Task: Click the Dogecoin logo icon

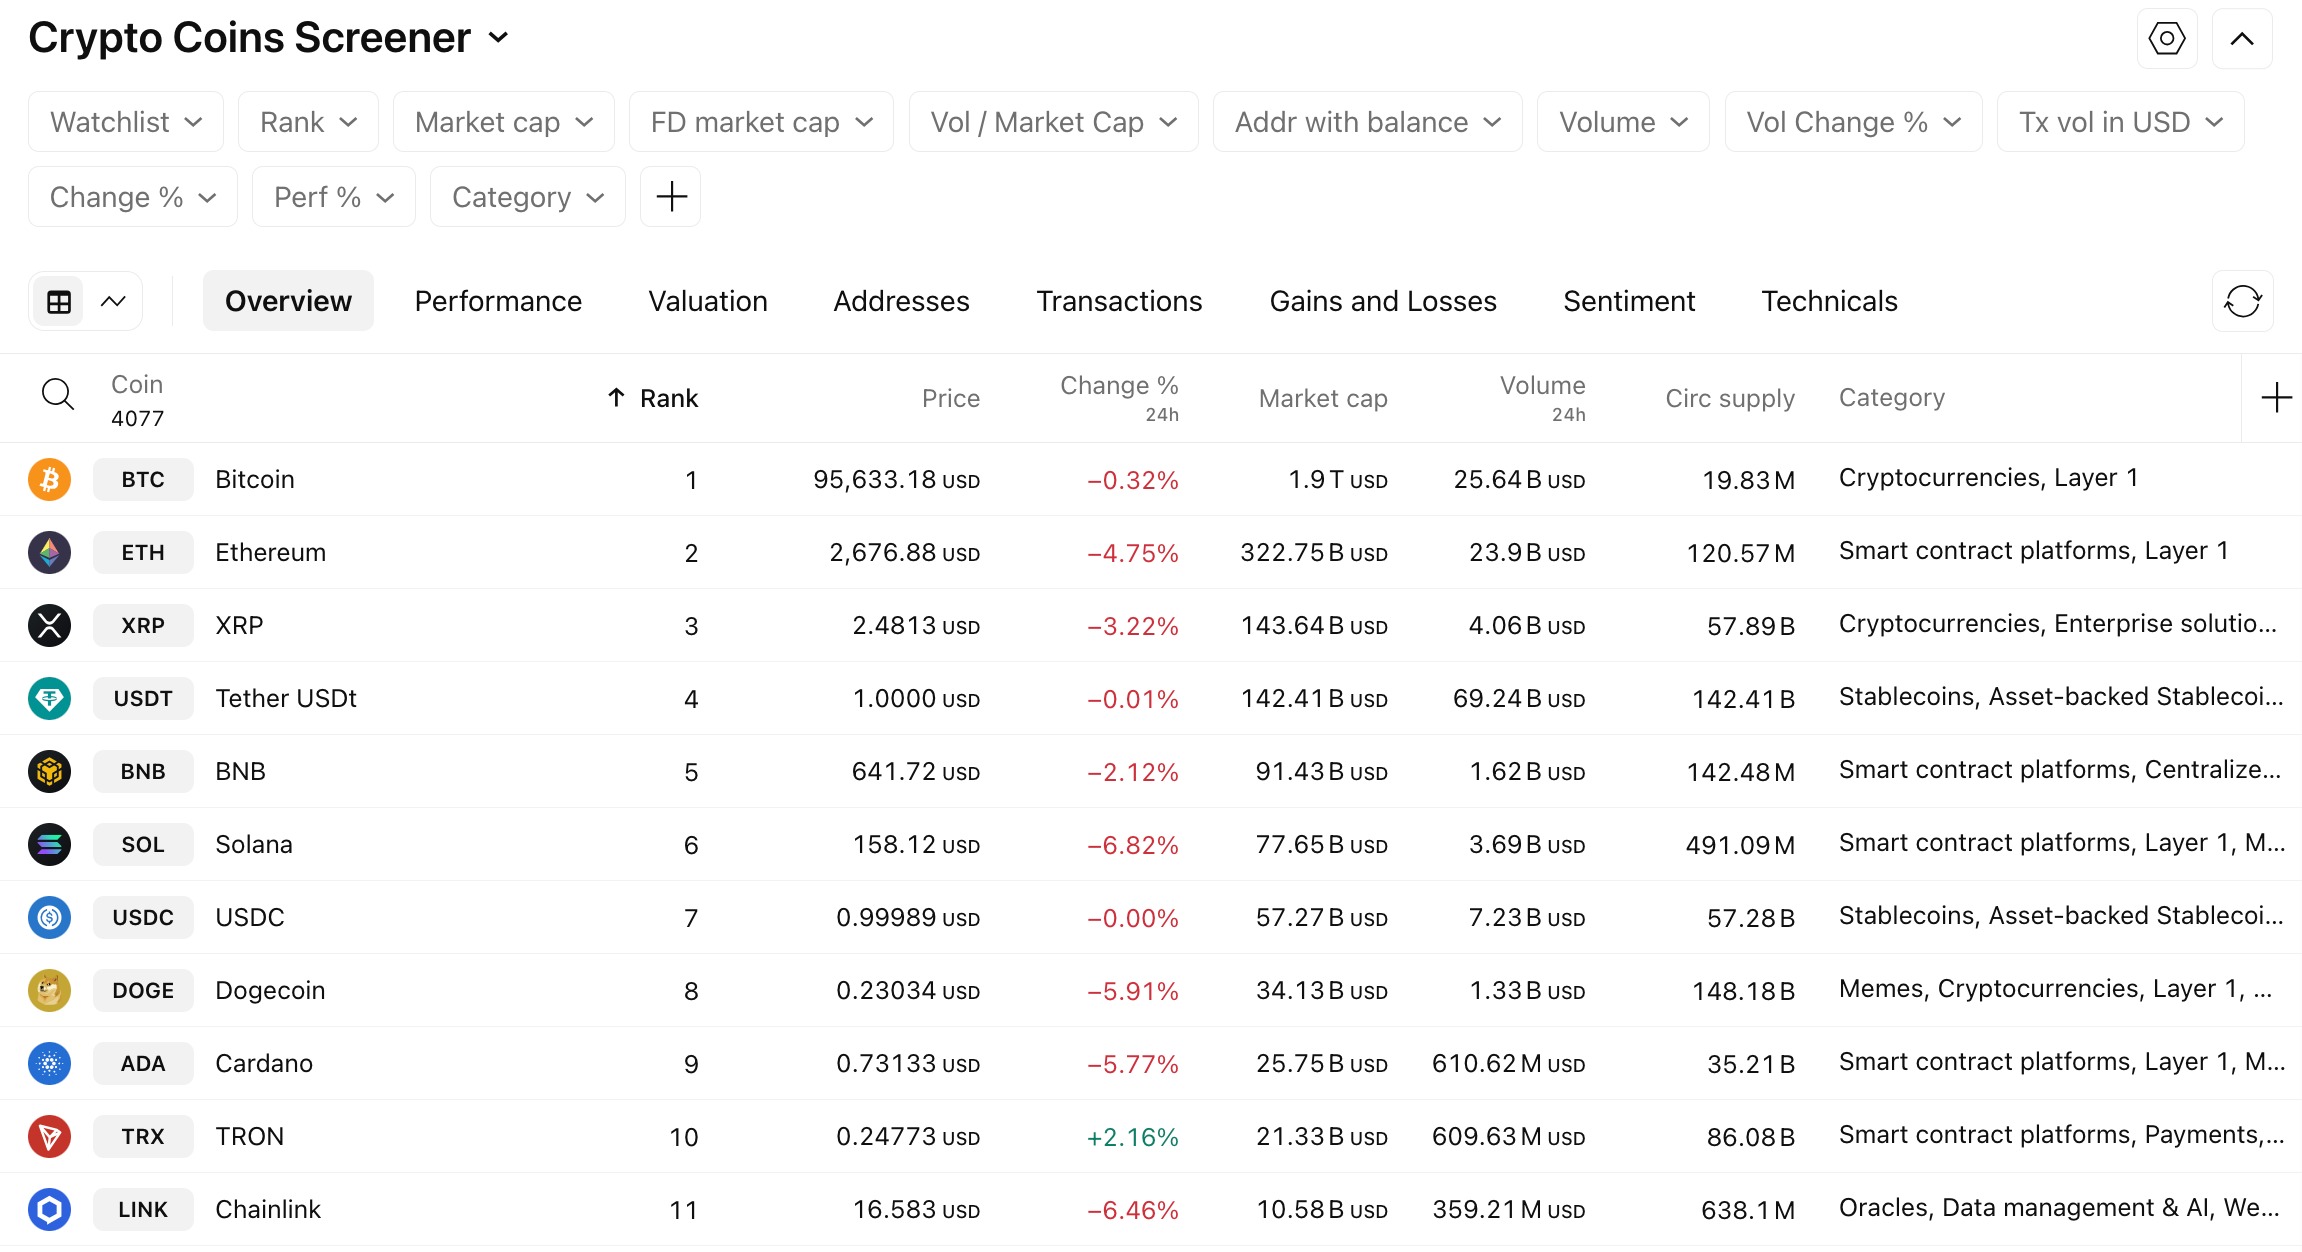Action: coord(49,990)
